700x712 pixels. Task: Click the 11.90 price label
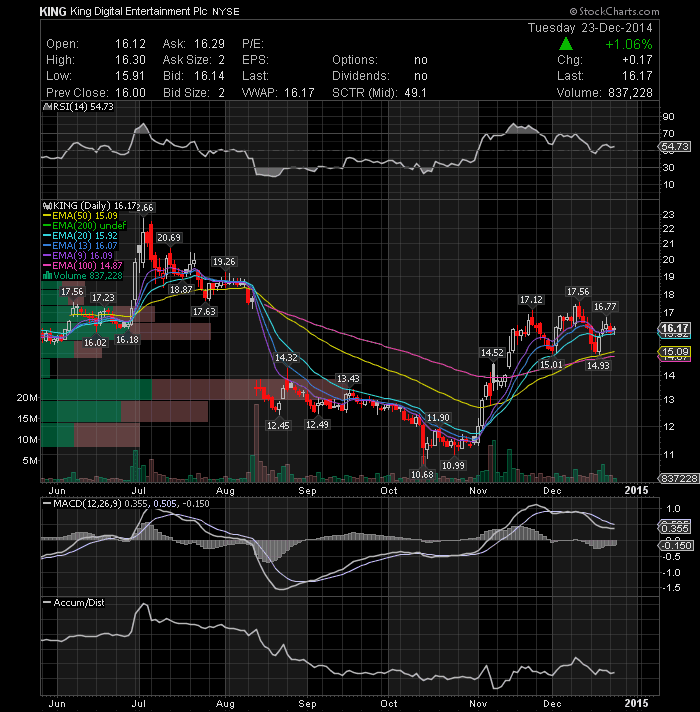click(438, 418)
